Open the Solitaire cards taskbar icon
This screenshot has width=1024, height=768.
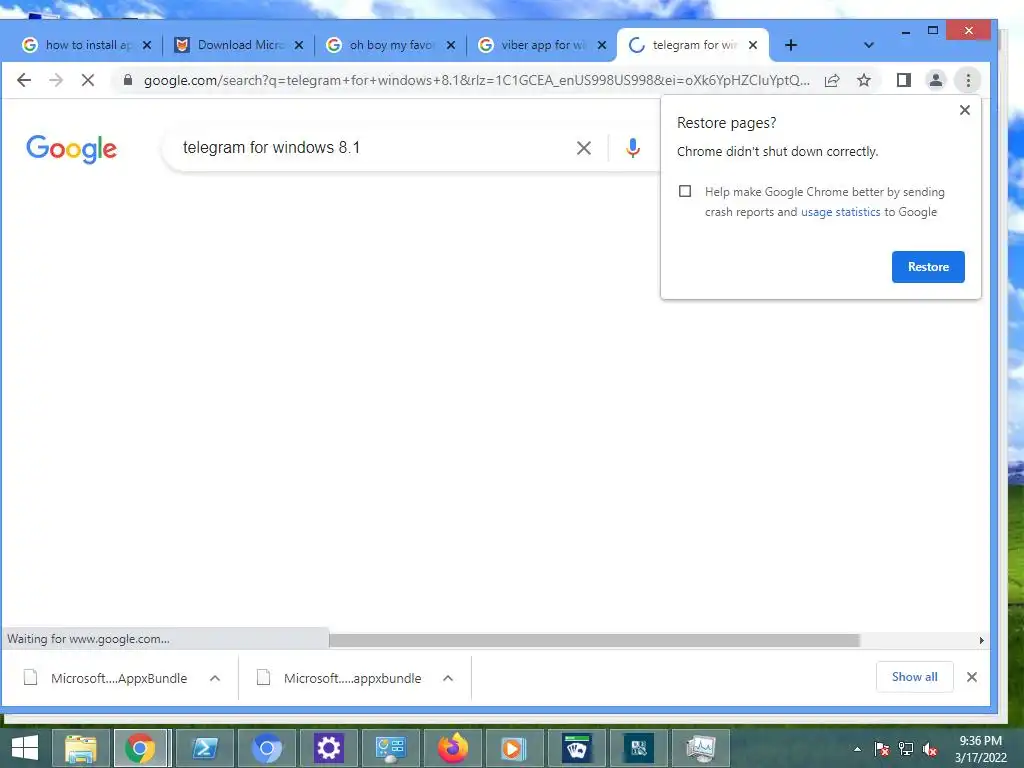(x=577, y=748)
